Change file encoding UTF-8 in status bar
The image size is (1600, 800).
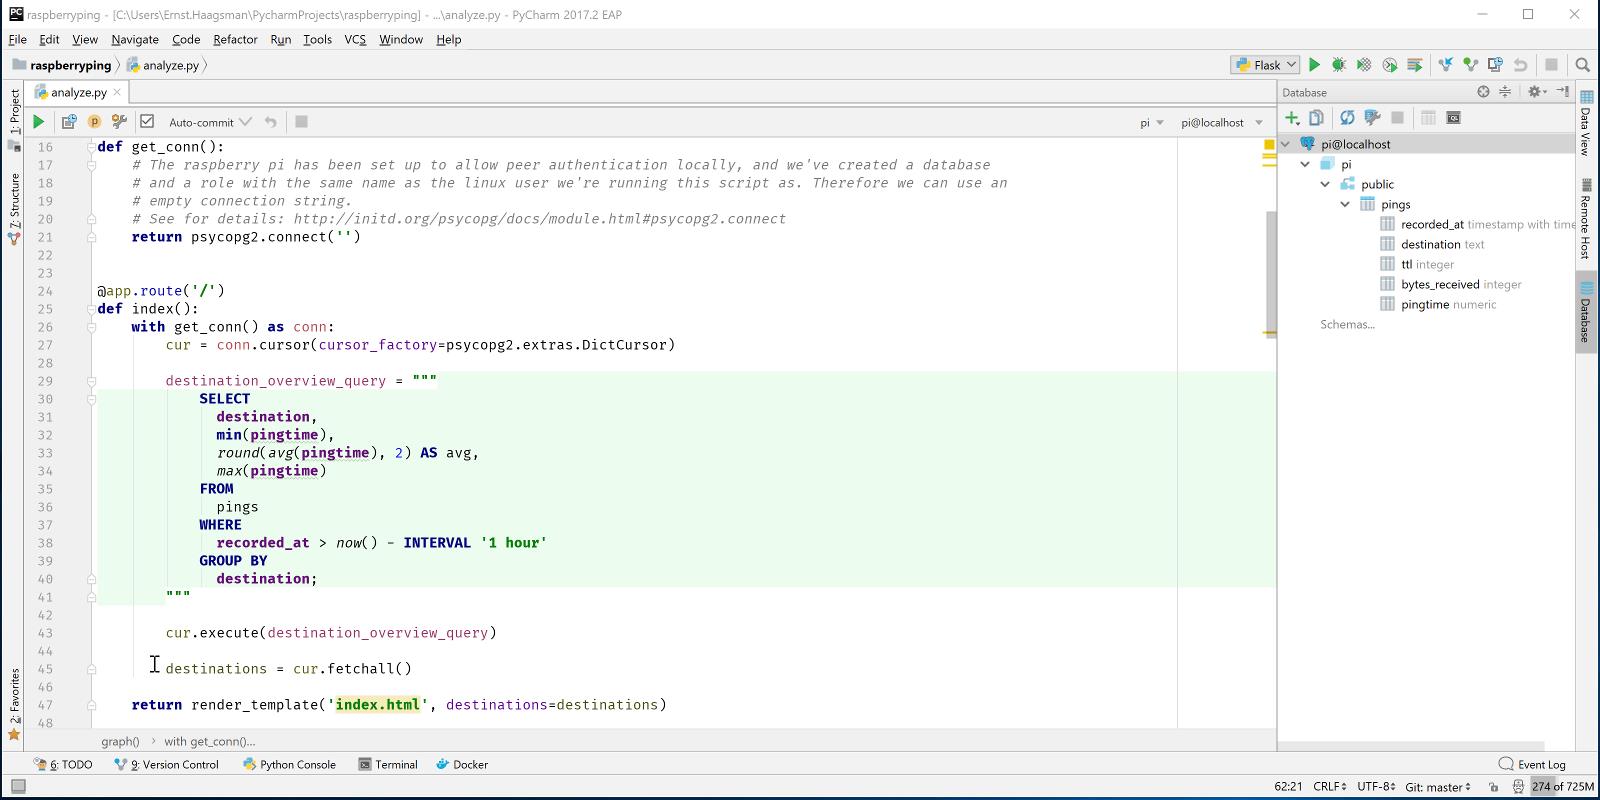(x=1376, y=787)
